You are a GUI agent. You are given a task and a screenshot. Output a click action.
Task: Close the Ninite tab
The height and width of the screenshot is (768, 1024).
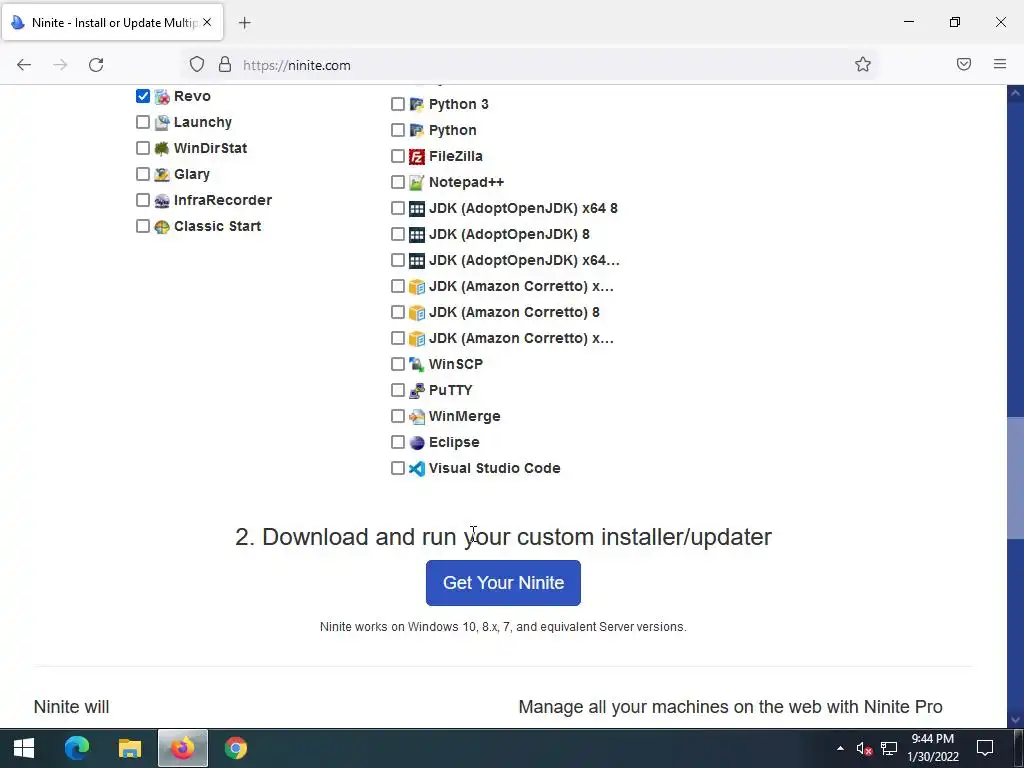click(207, 22)
